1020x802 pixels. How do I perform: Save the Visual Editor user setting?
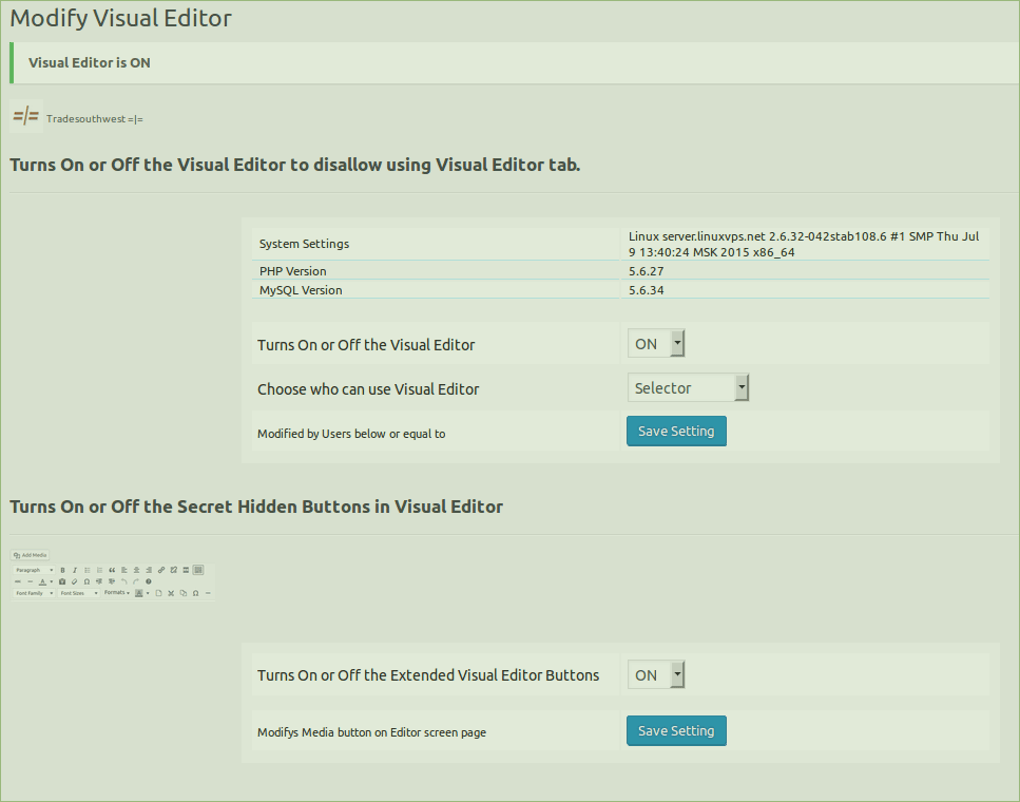pos(676,430)
